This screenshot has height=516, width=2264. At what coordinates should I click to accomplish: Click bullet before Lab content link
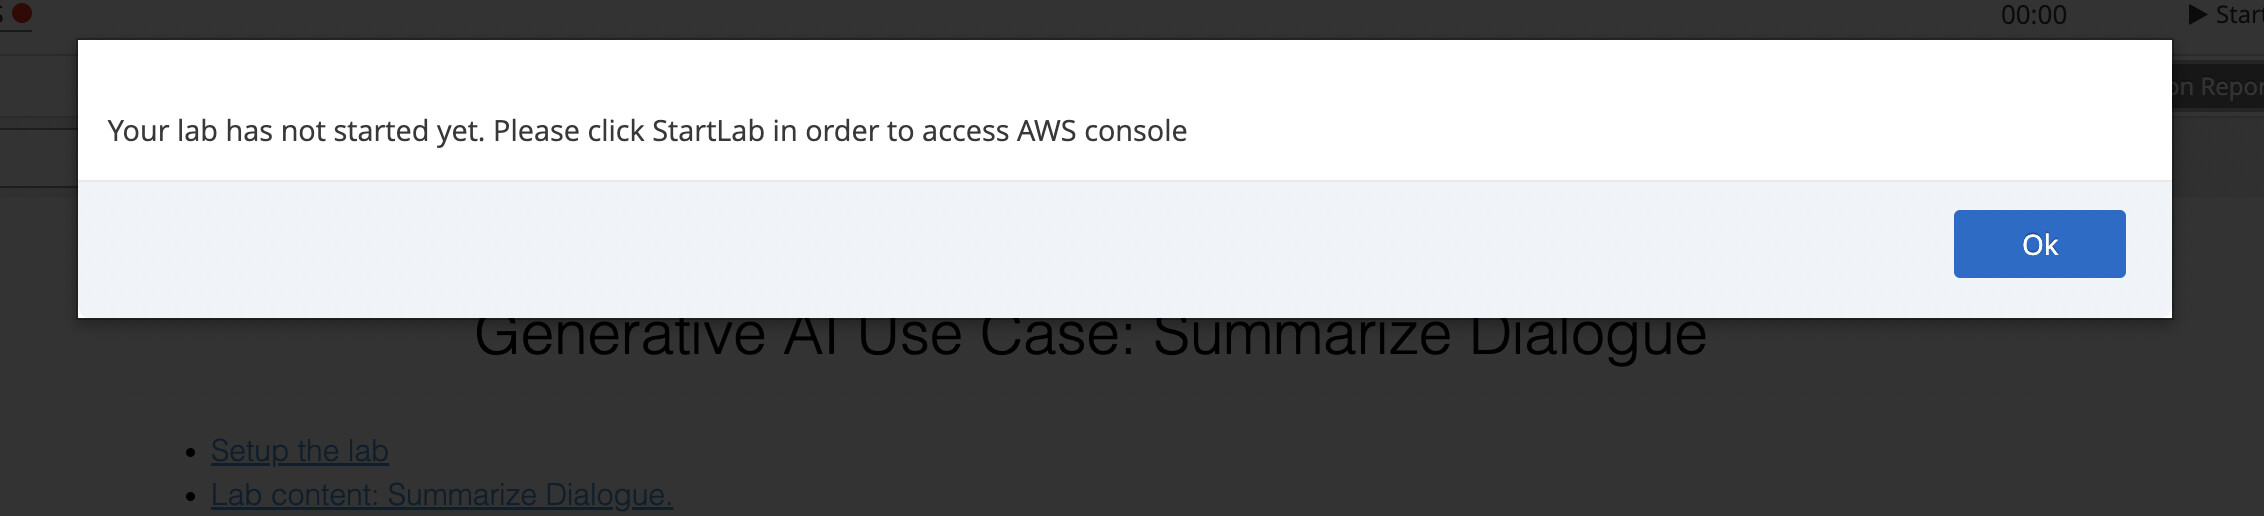191,497
